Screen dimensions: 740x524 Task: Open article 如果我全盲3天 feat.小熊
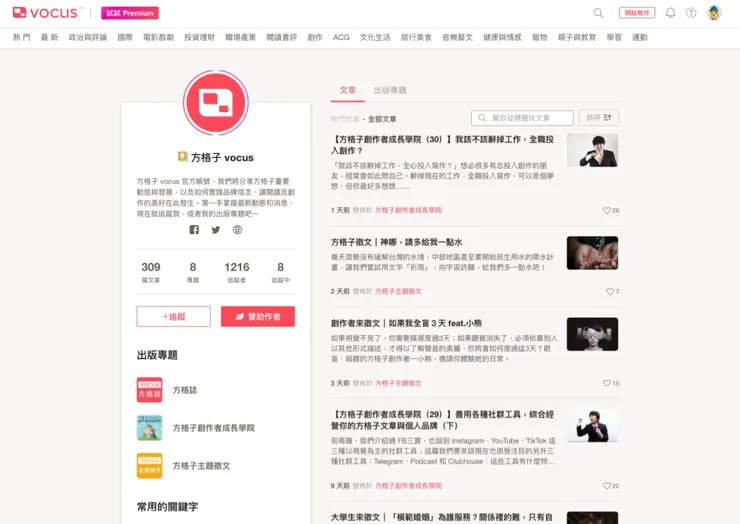point(406,323)
